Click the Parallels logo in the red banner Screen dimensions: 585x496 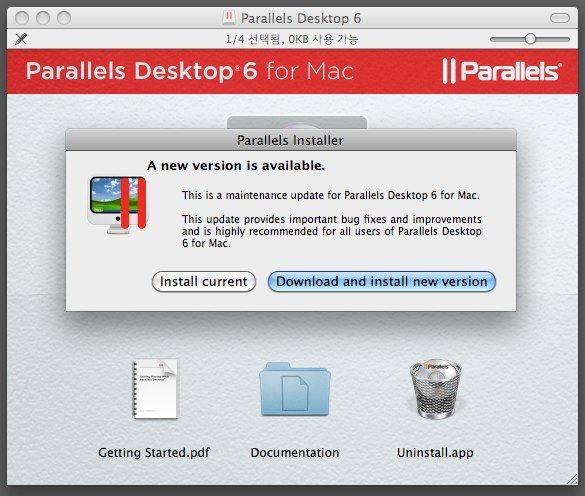[501, 71]
